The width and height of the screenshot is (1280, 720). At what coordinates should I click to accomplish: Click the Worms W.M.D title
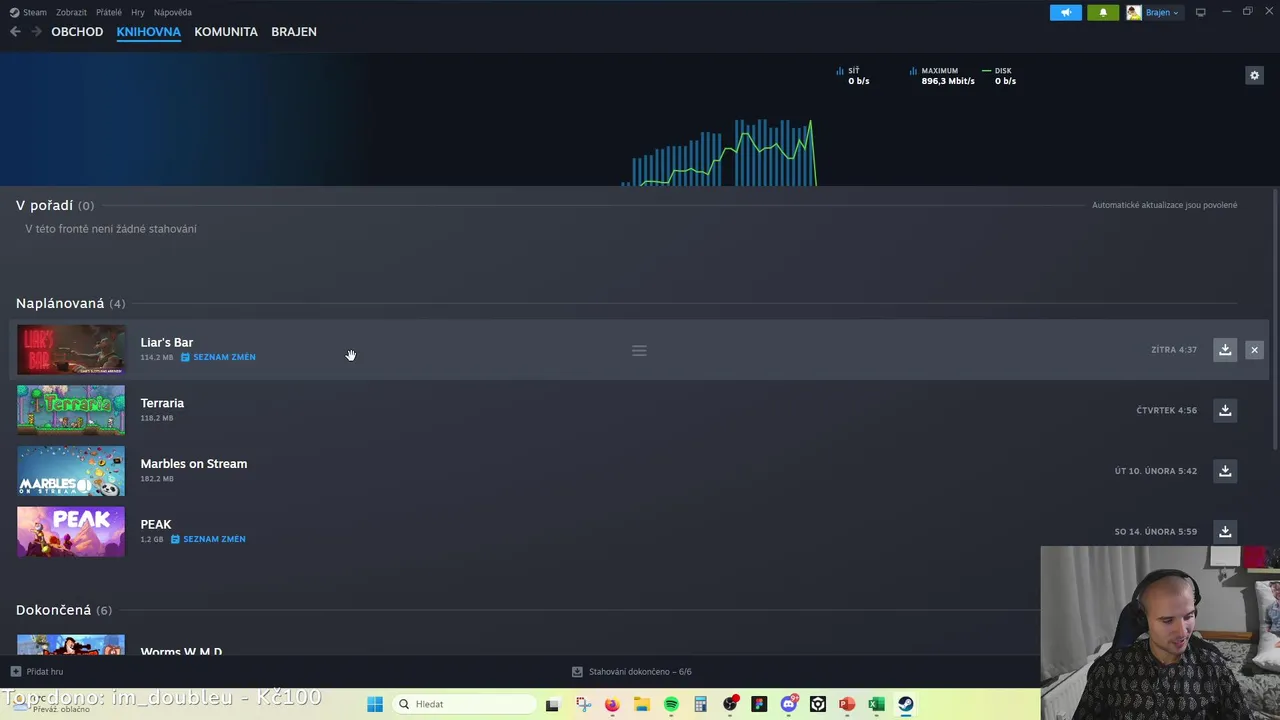coord(181,651)
